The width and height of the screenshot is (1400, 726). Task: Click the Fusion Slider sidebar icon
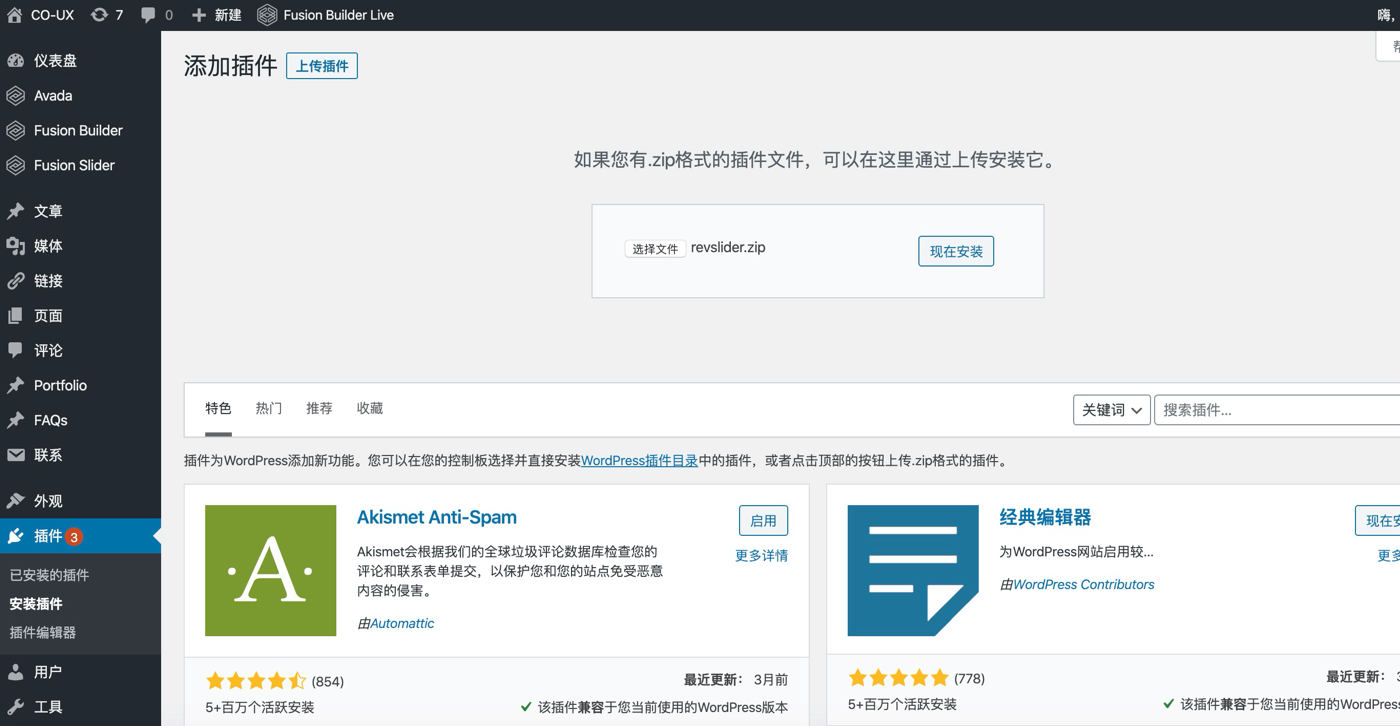tap(15, 166)
